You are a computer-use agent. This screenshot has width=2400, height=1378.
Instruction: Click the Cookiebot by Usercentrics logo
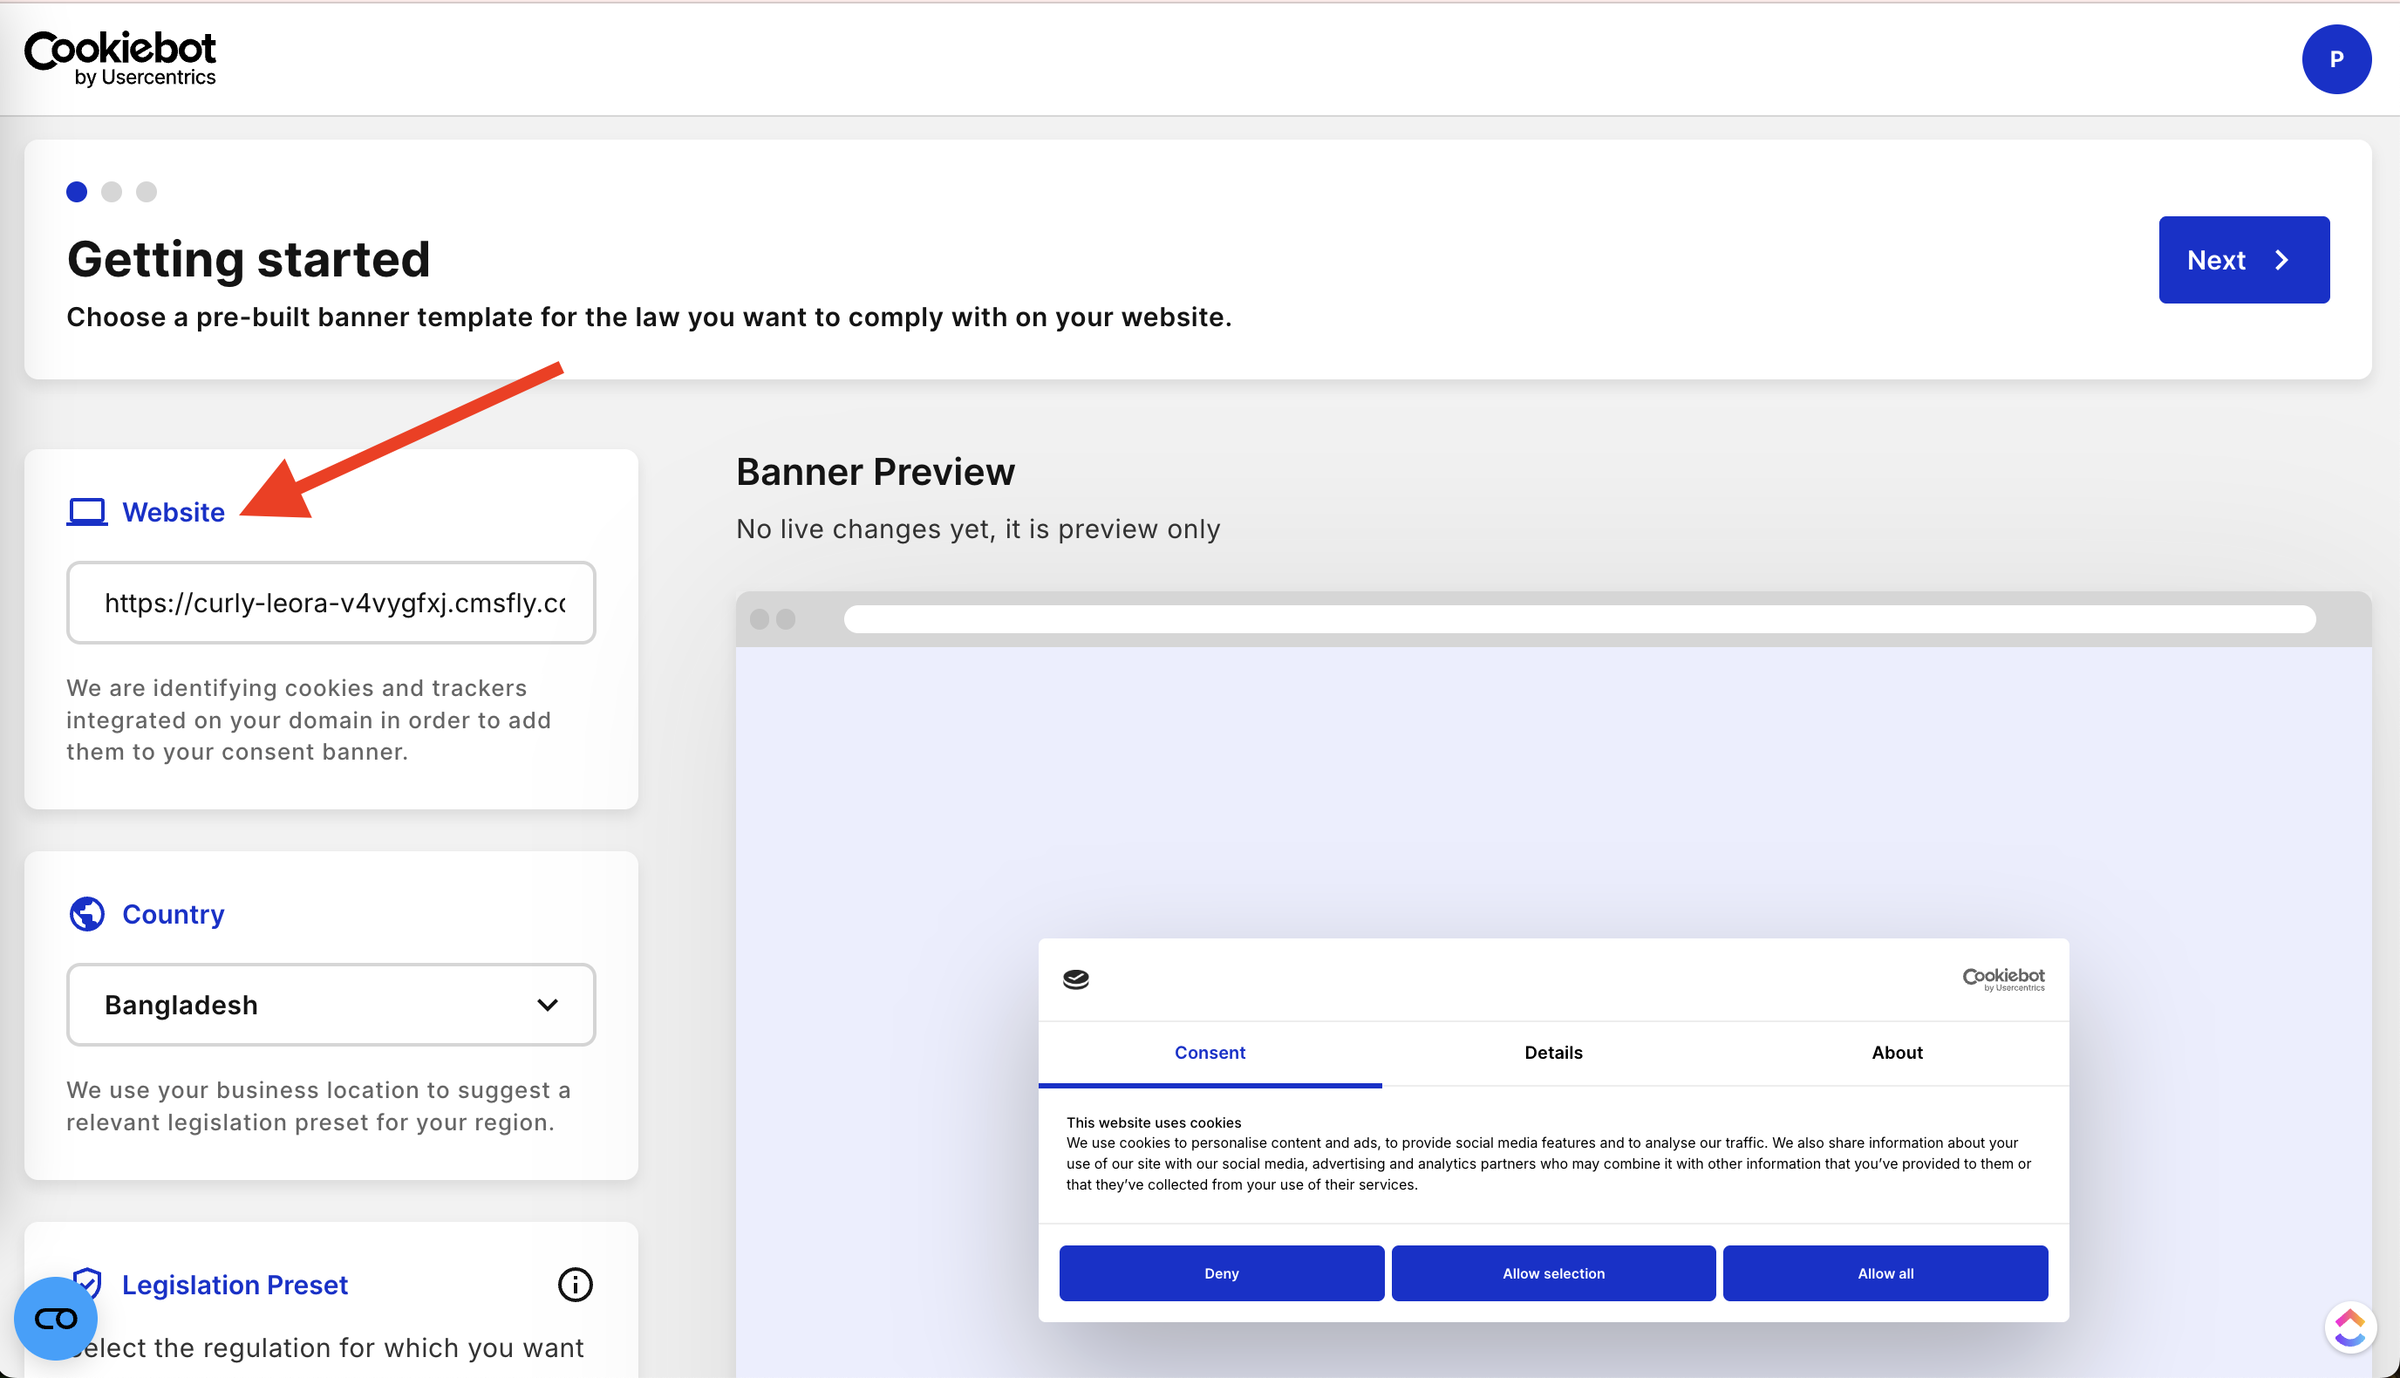point(120,58)
